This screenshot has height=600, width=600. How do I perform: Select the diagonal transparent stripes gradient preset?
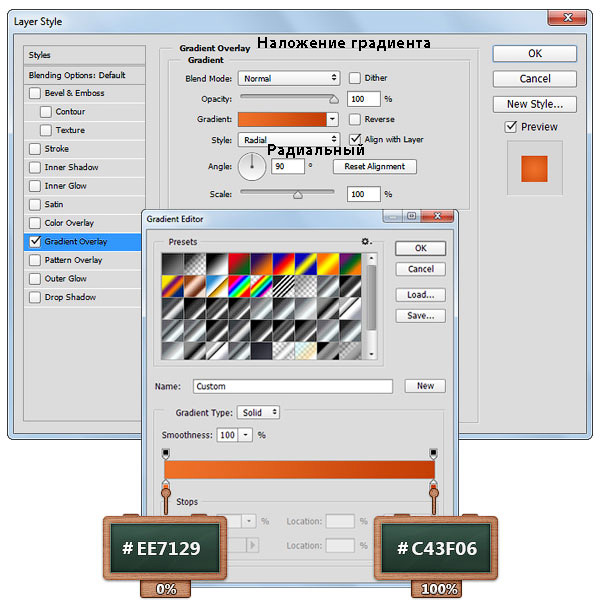(284, 286)
